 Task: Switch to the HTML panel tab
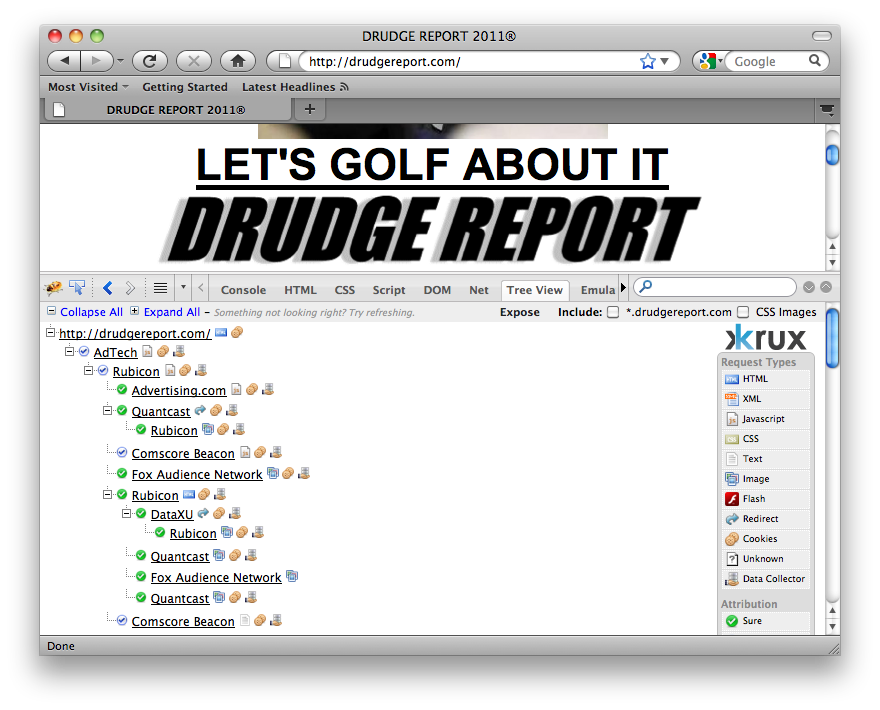pyautogui.click(x=300, y=290)
